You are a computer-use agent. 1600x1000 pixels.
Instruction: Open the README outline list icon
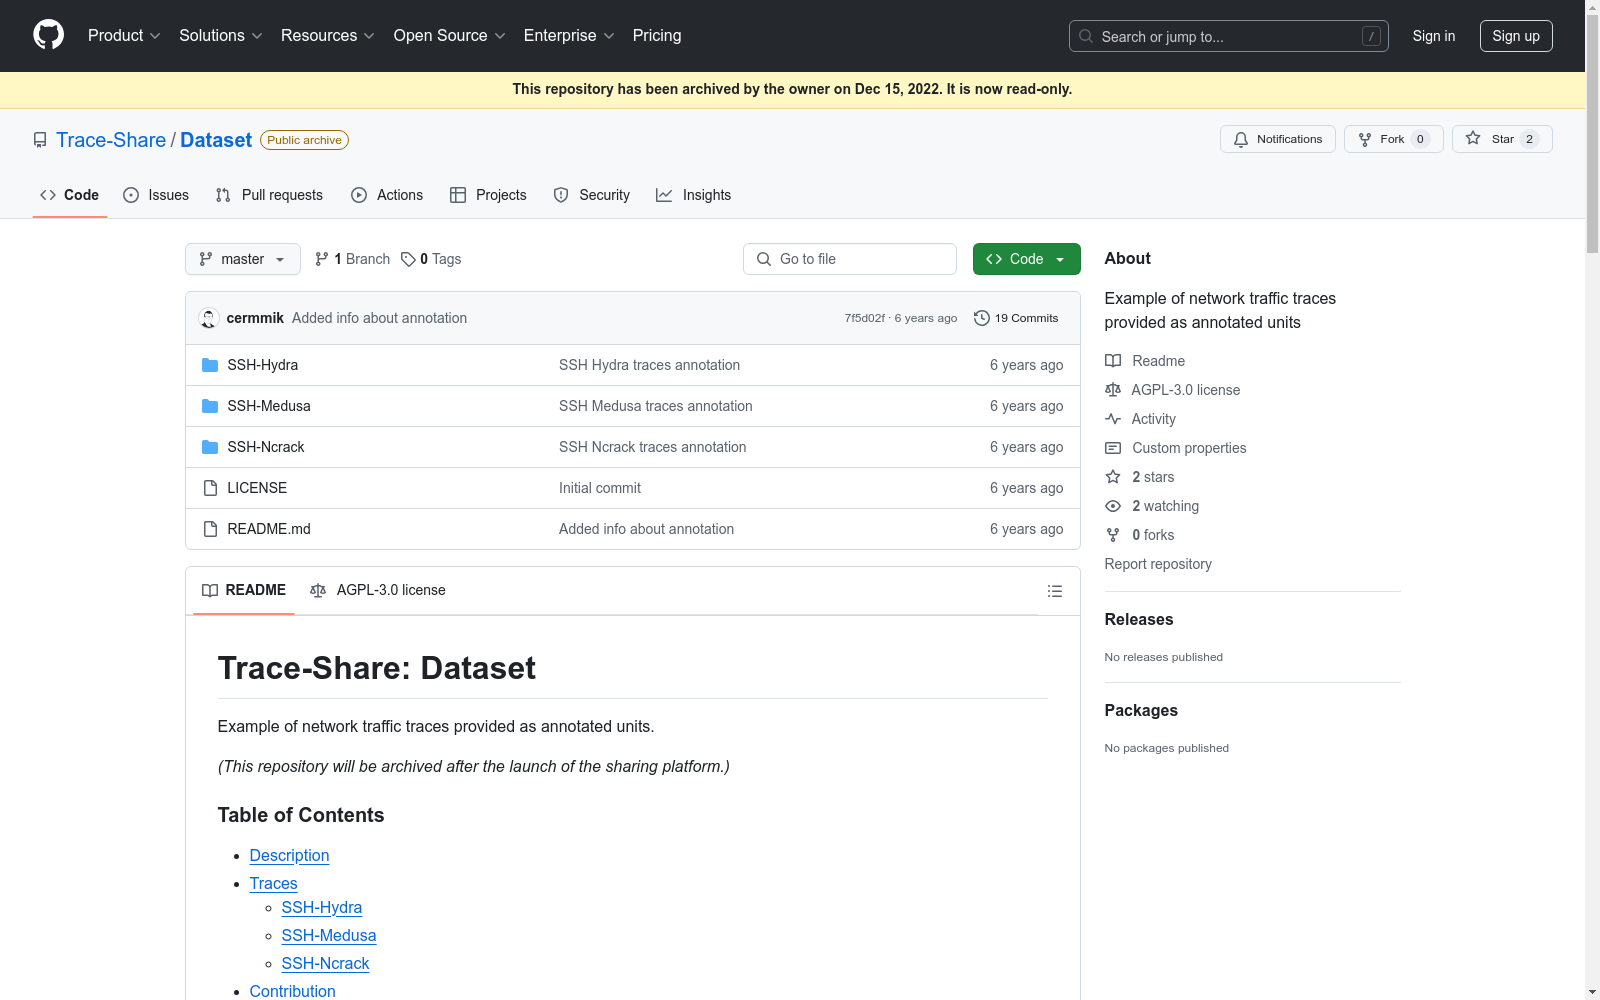(1054, 591)
